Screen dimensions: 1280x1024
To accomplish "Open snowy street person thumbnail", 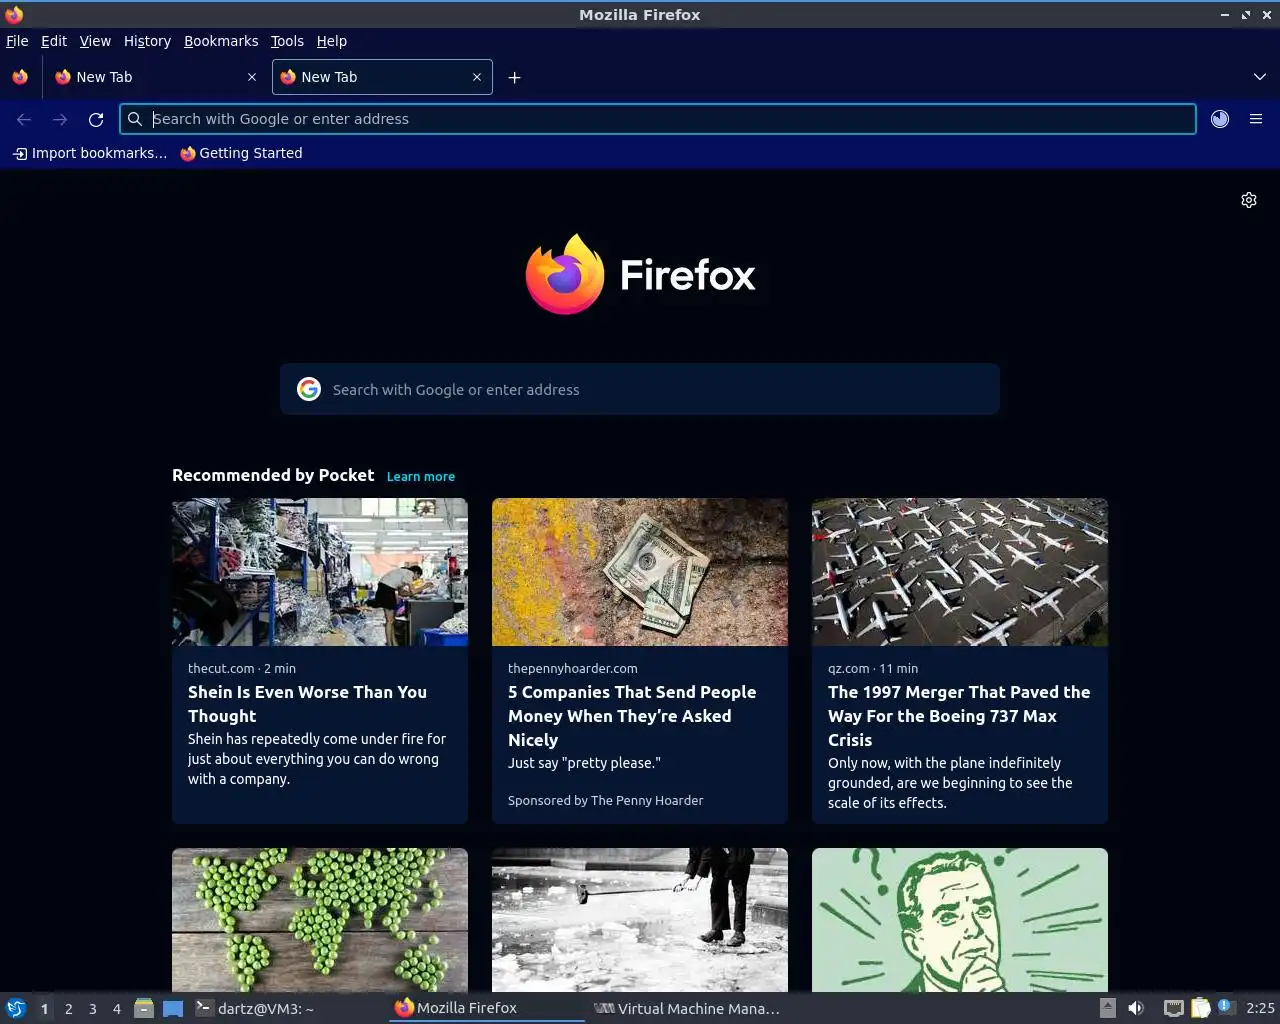I will pyautogui.click(x=640, y=920).
